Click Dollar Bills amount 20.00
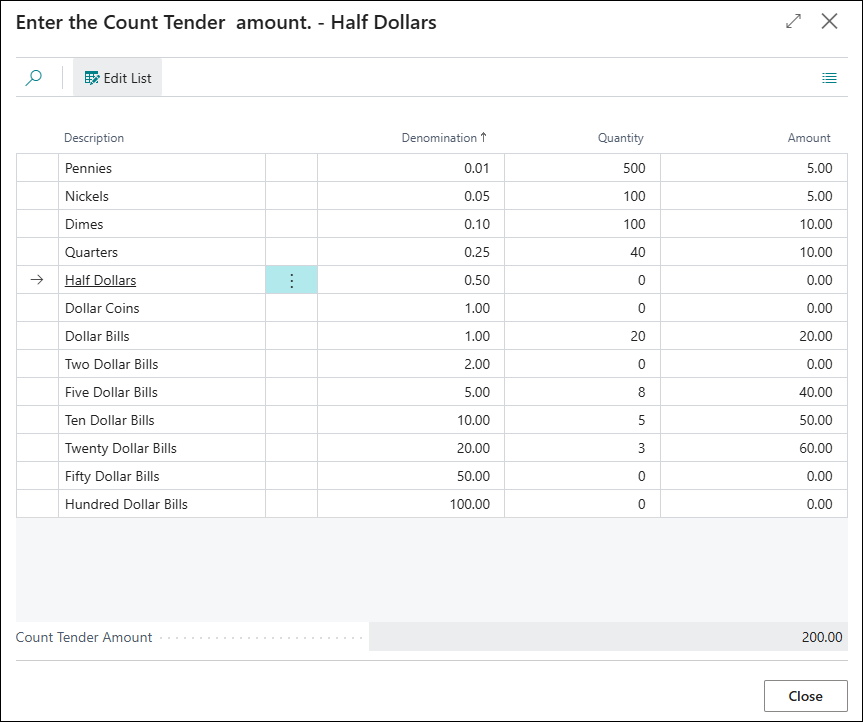Screen dimensions: 863x722 pos(816,336)
